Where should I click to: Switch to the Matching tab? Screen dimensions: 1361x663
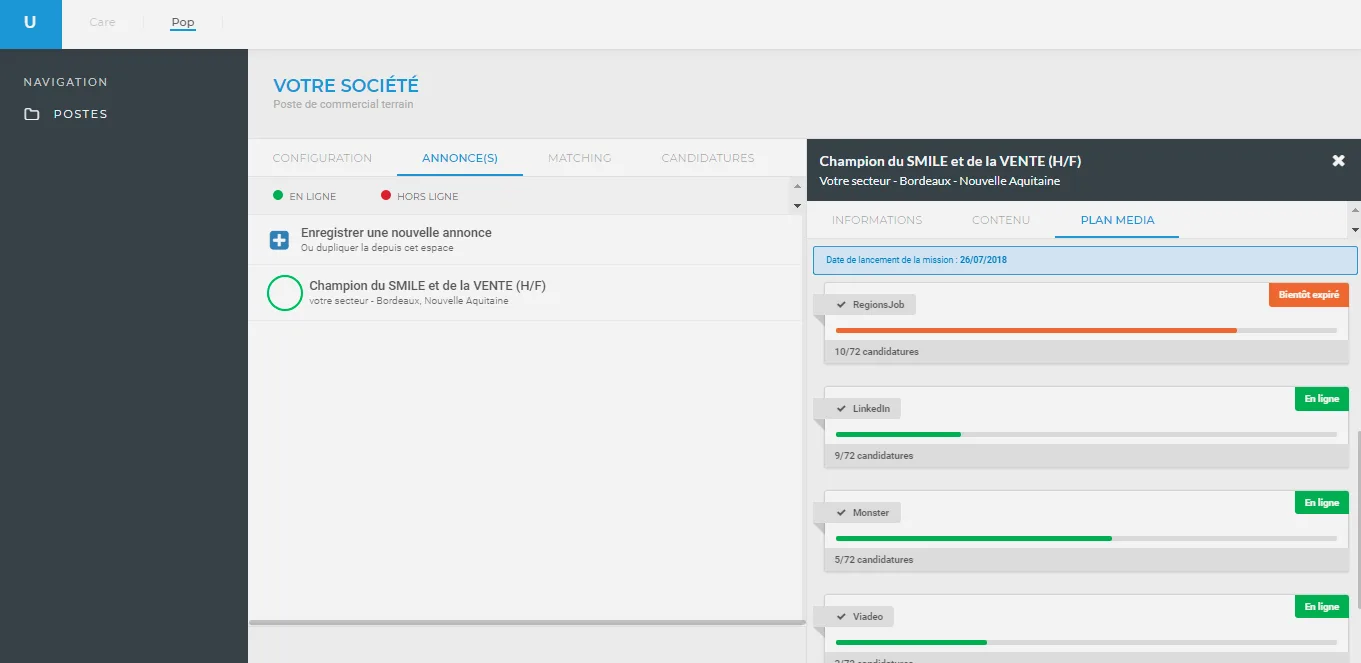pos(580,158)
